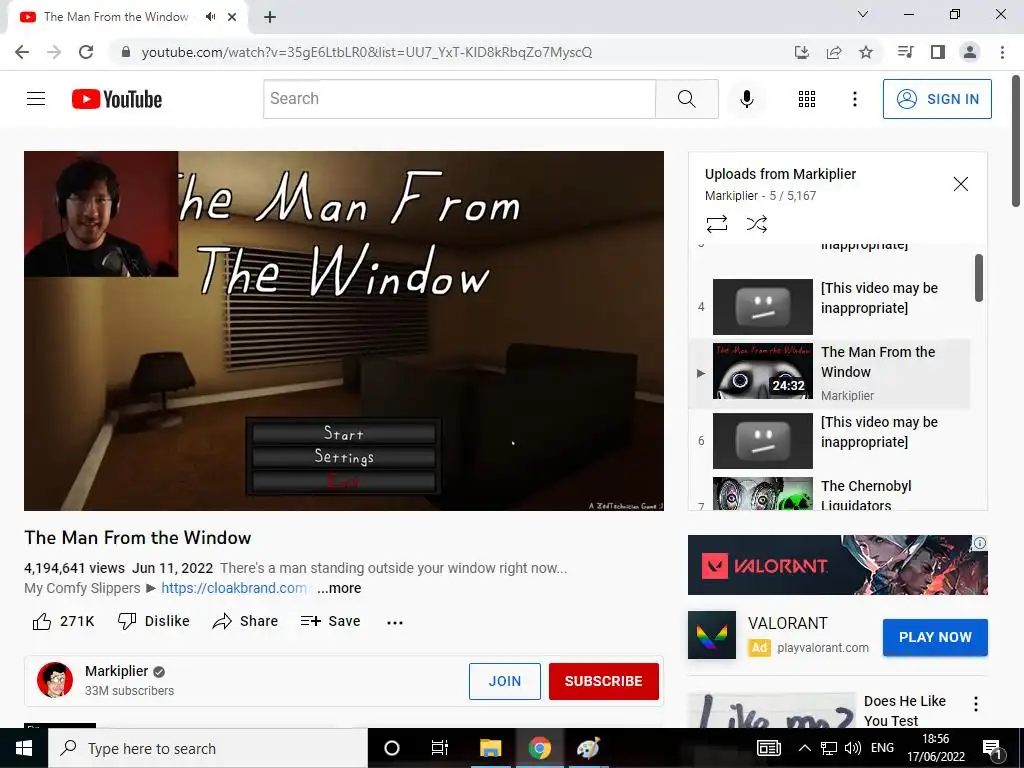This screenshot has width=1024, height=768.
Task: Open the YouTube apps grid
Action: 807,99
